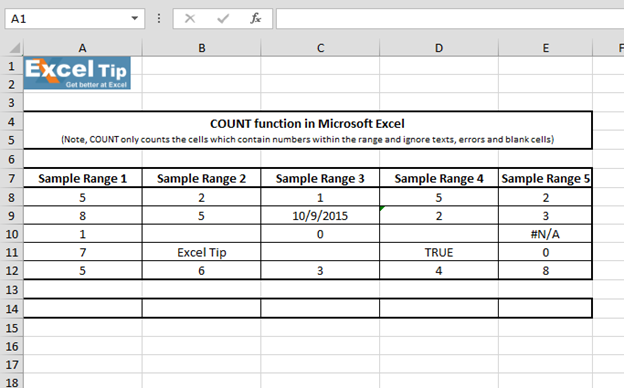Screen dimensions: 624x388
Task: Click the Sample Range 1 header cell
Action: pos(82,178)
